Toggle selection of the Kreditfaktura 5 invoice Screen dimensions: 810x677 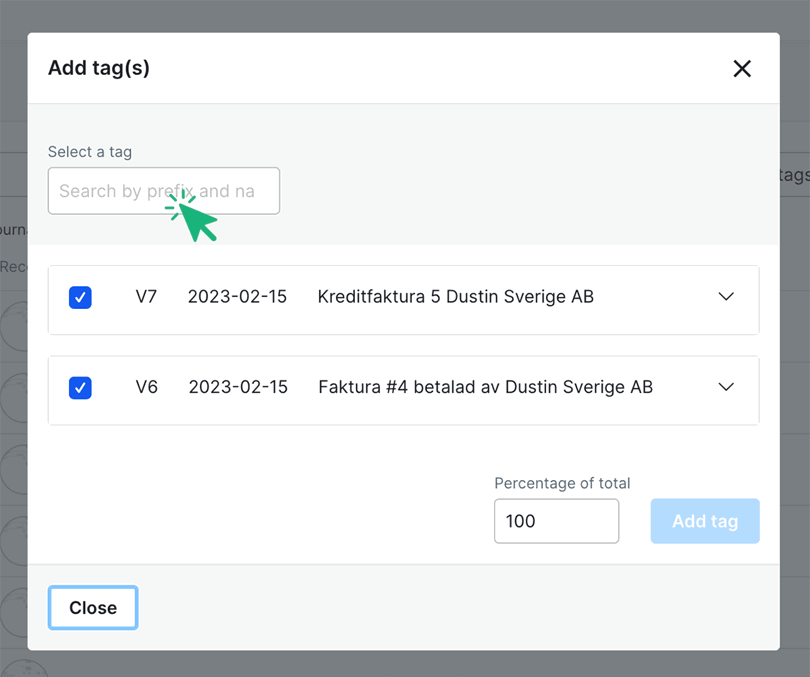click(x=80, y=297)
